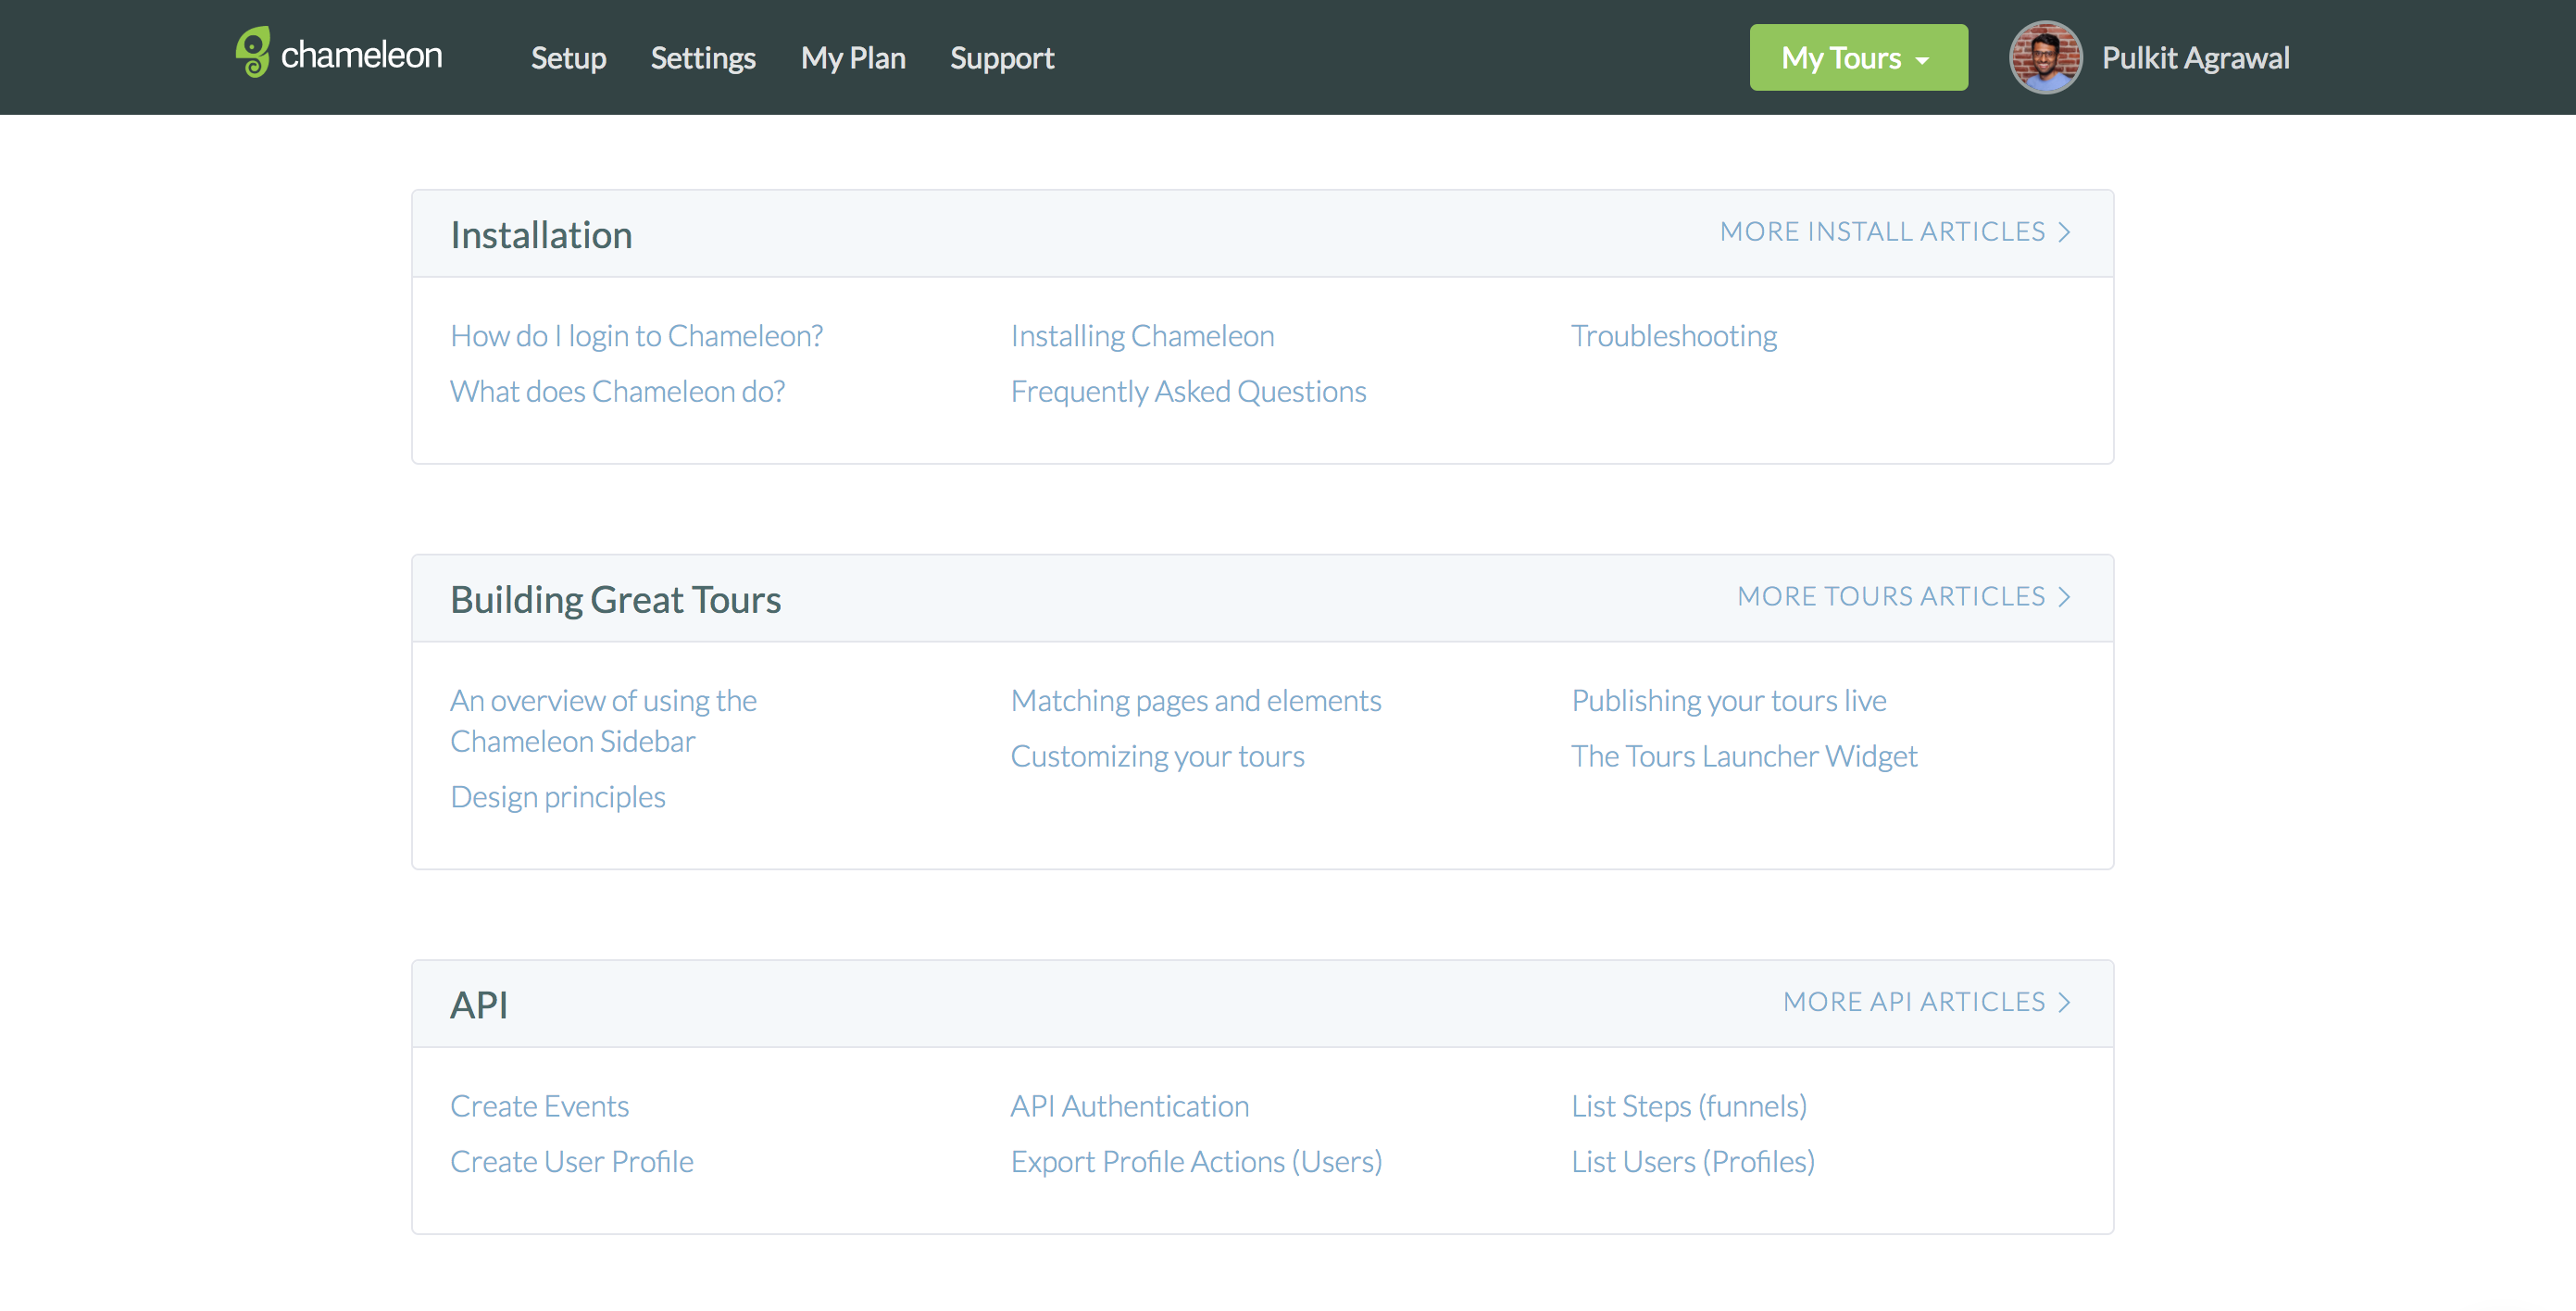
Task: Navigate to Settings menu item
Action: 704,56
